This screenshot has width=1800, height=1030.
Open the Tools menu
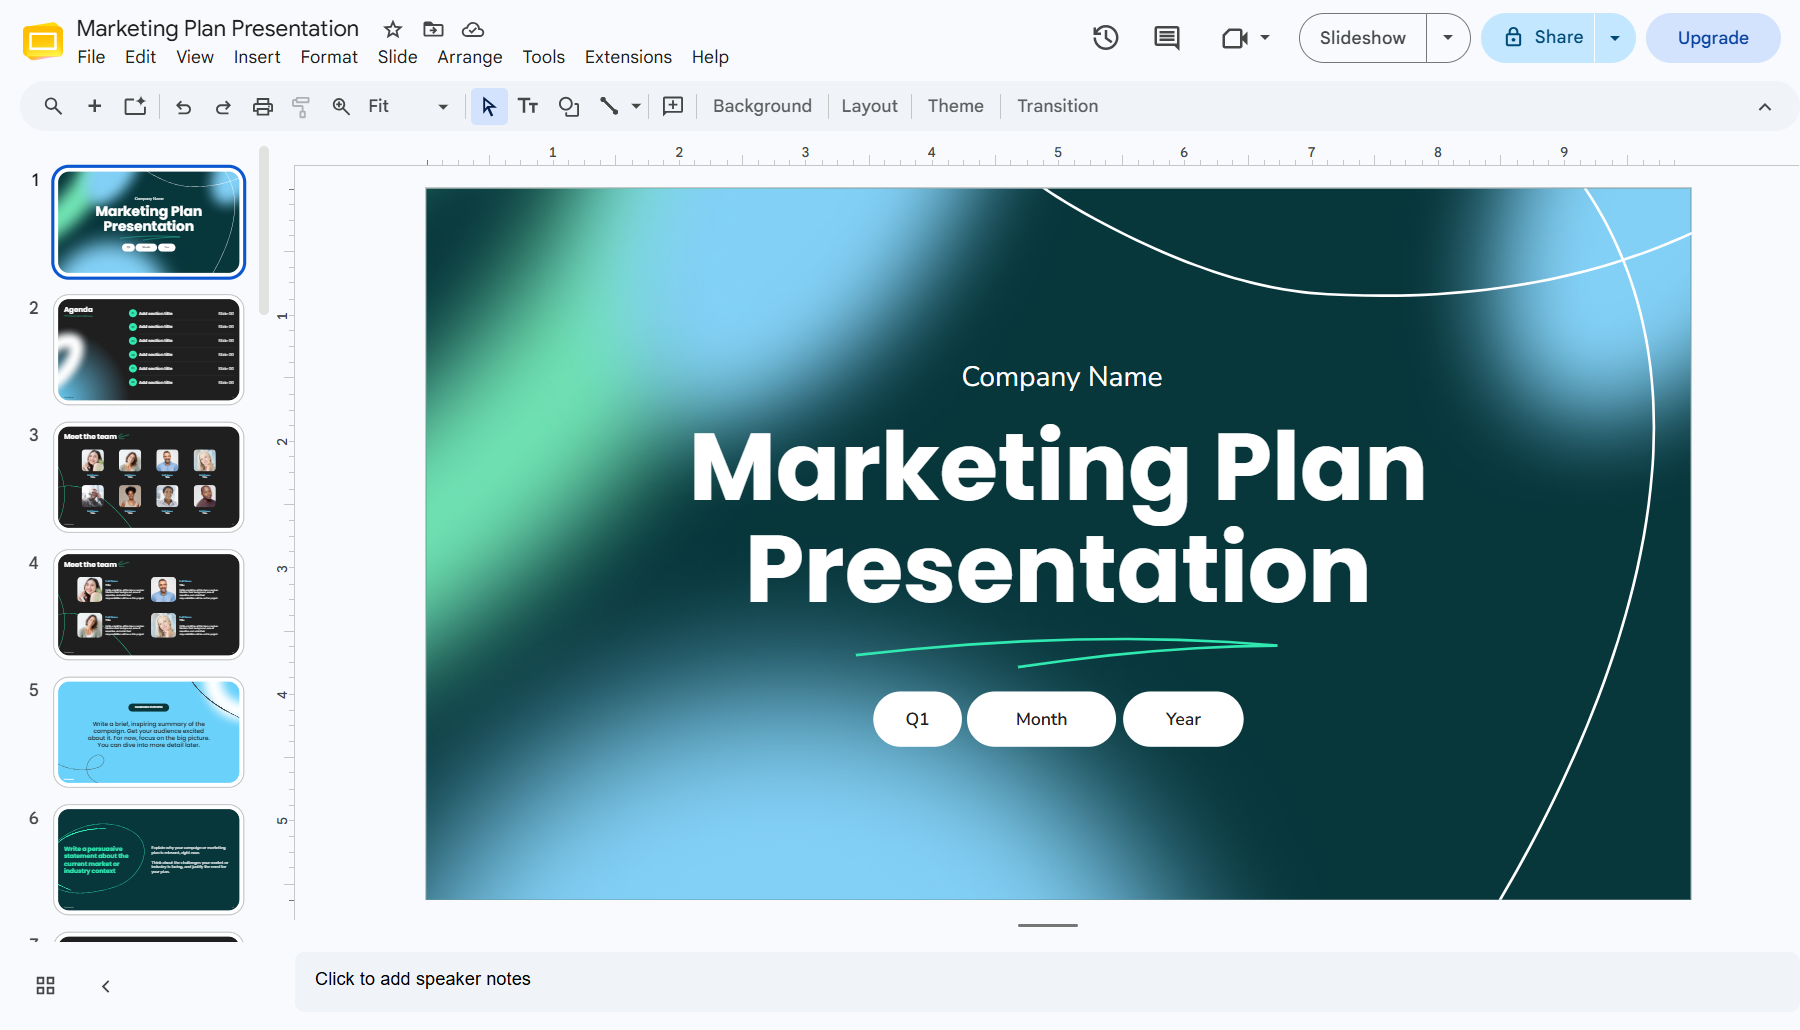pos(543,57)
